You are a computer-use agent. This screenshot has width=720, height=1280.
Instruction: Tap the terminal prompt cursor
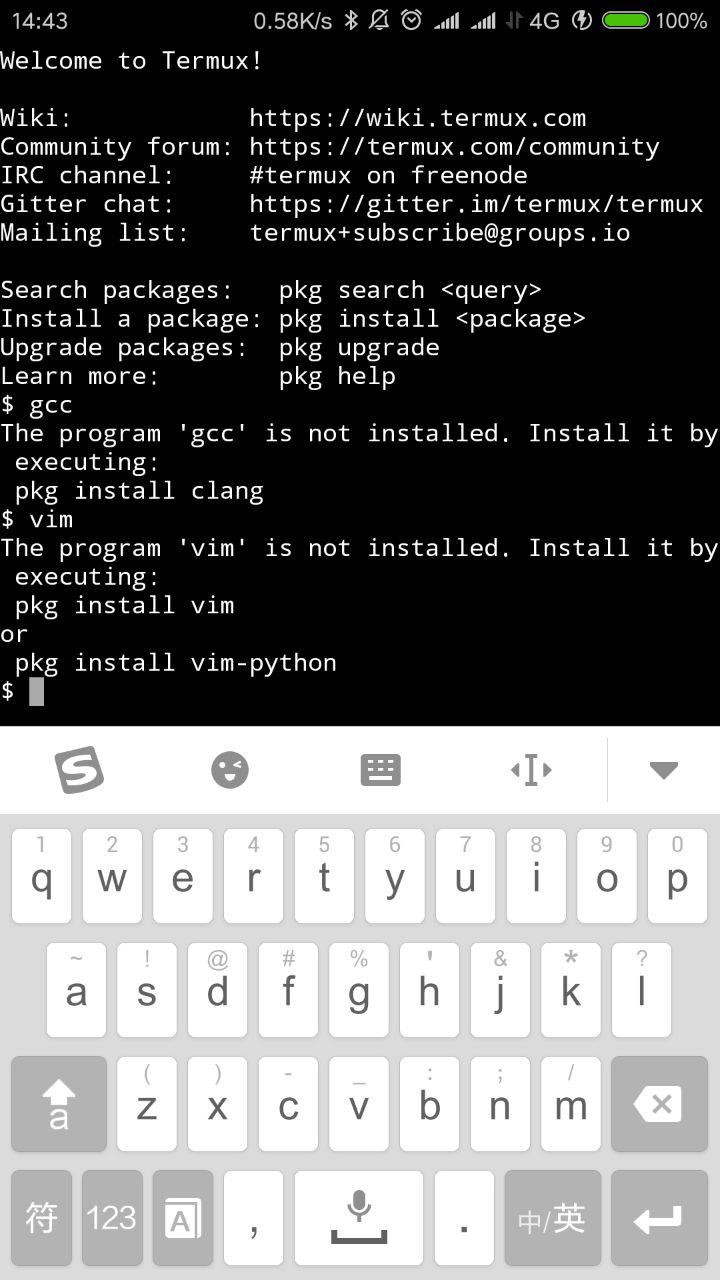[37, 691]
